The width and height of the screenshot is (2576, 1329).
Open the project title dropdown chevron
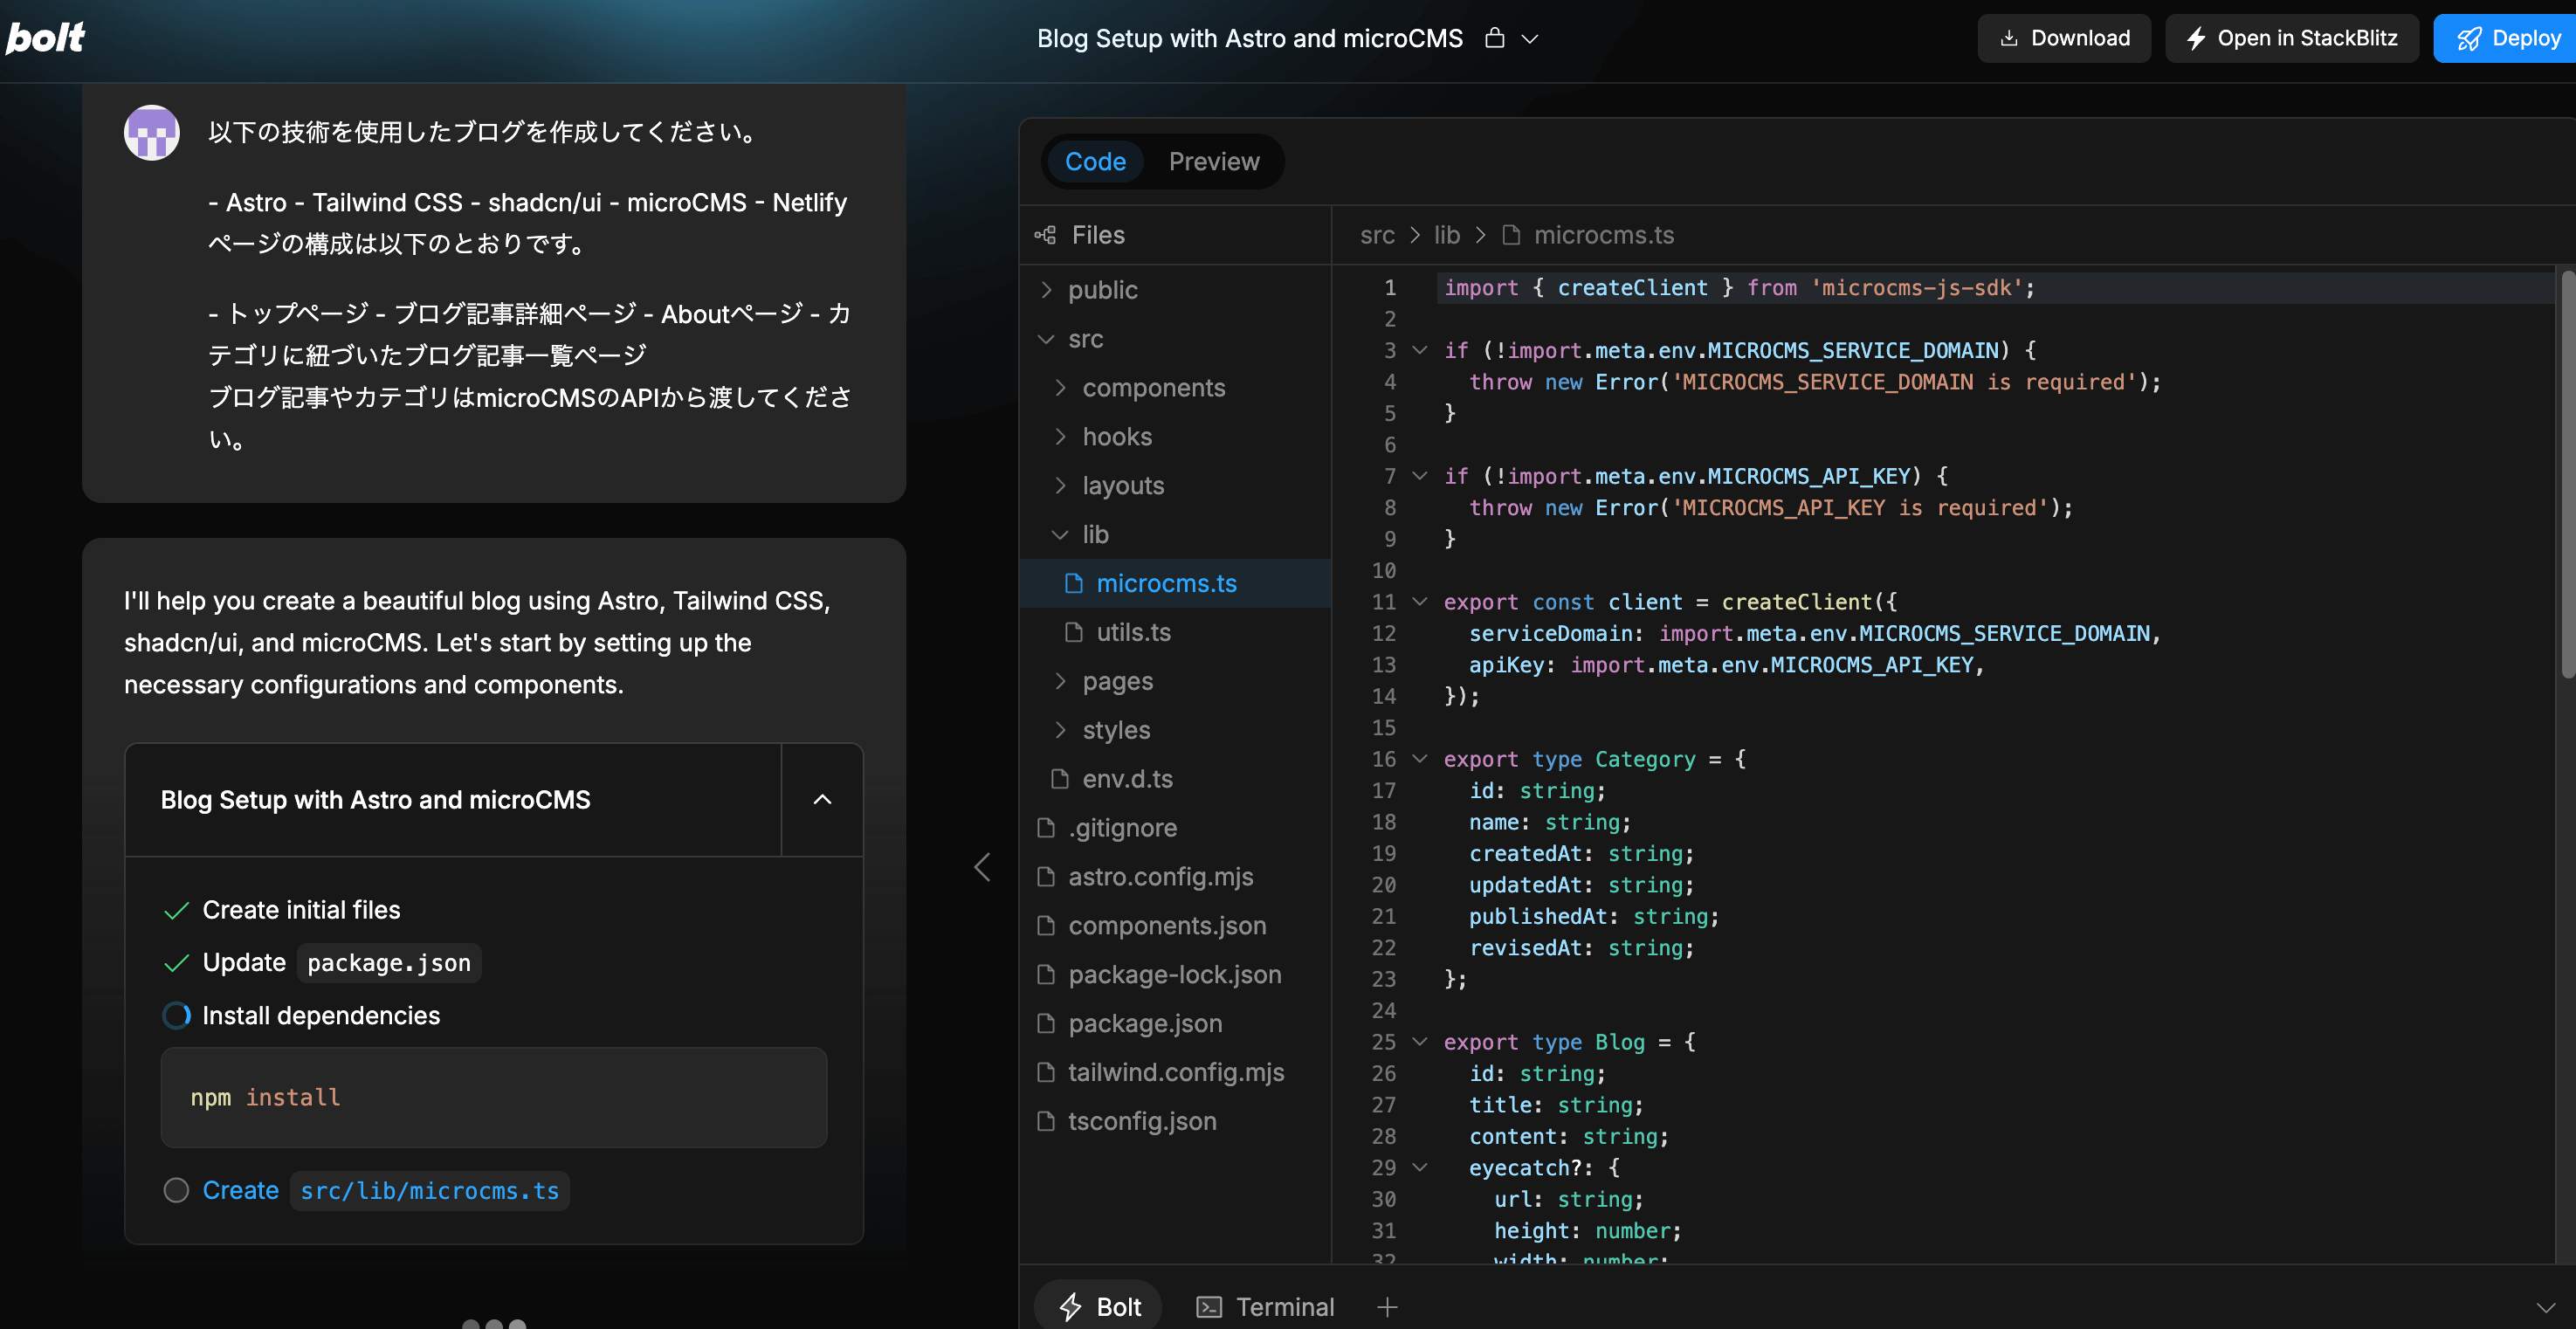pyautogui.click(x=1529, y=39)
